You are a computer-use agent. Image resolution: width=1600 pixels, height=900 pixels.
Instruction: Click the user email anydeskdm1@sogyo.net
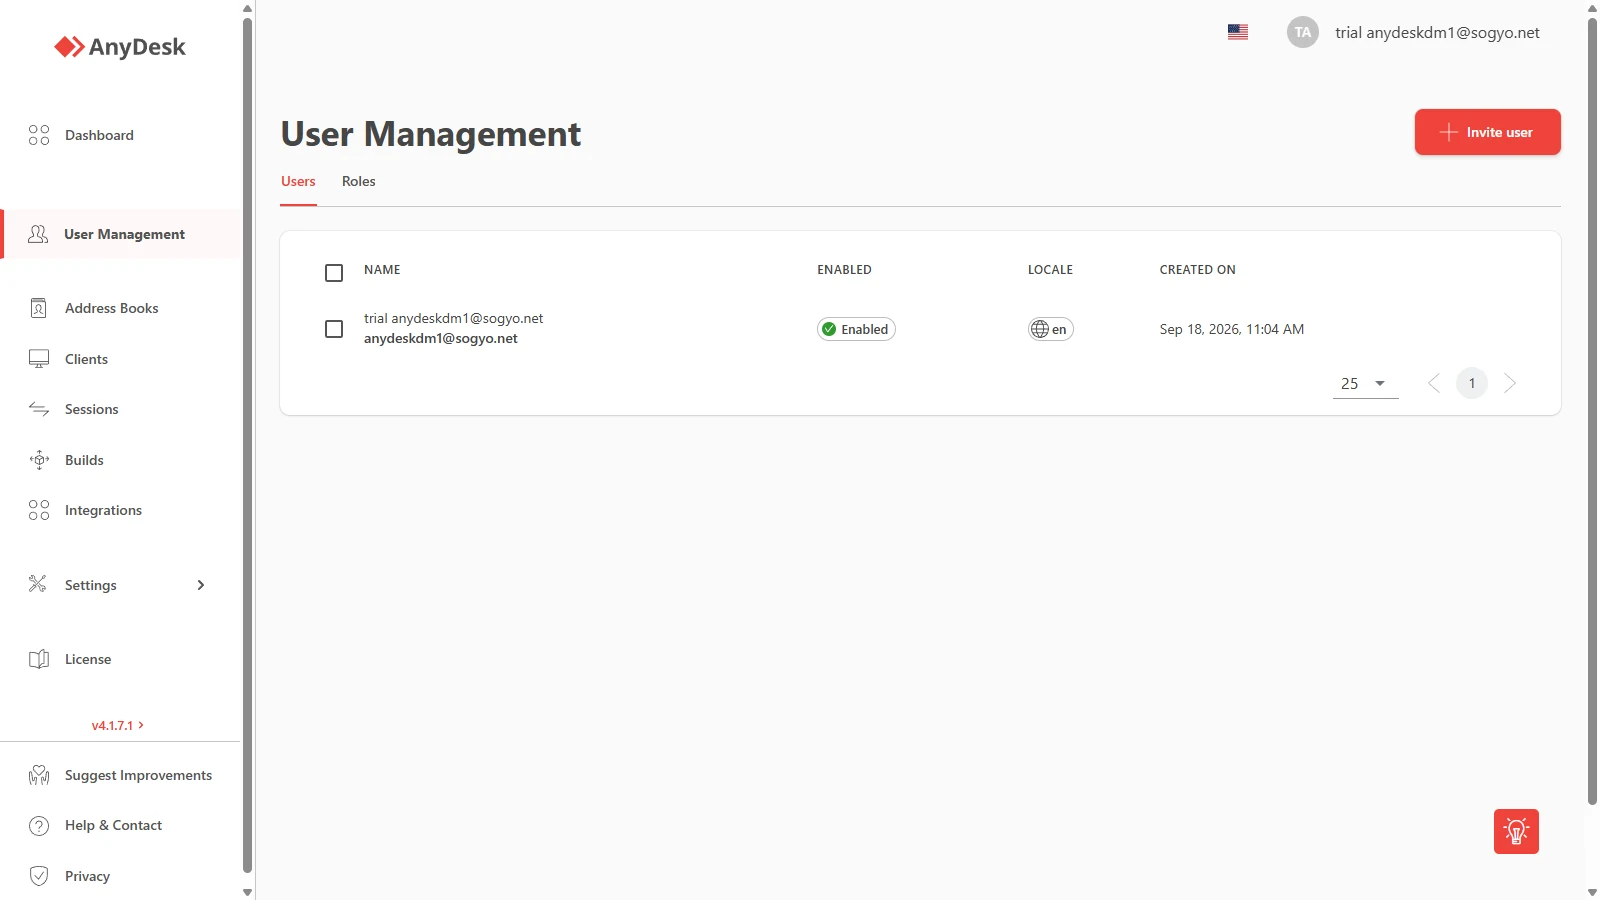(x=441, y=339)
